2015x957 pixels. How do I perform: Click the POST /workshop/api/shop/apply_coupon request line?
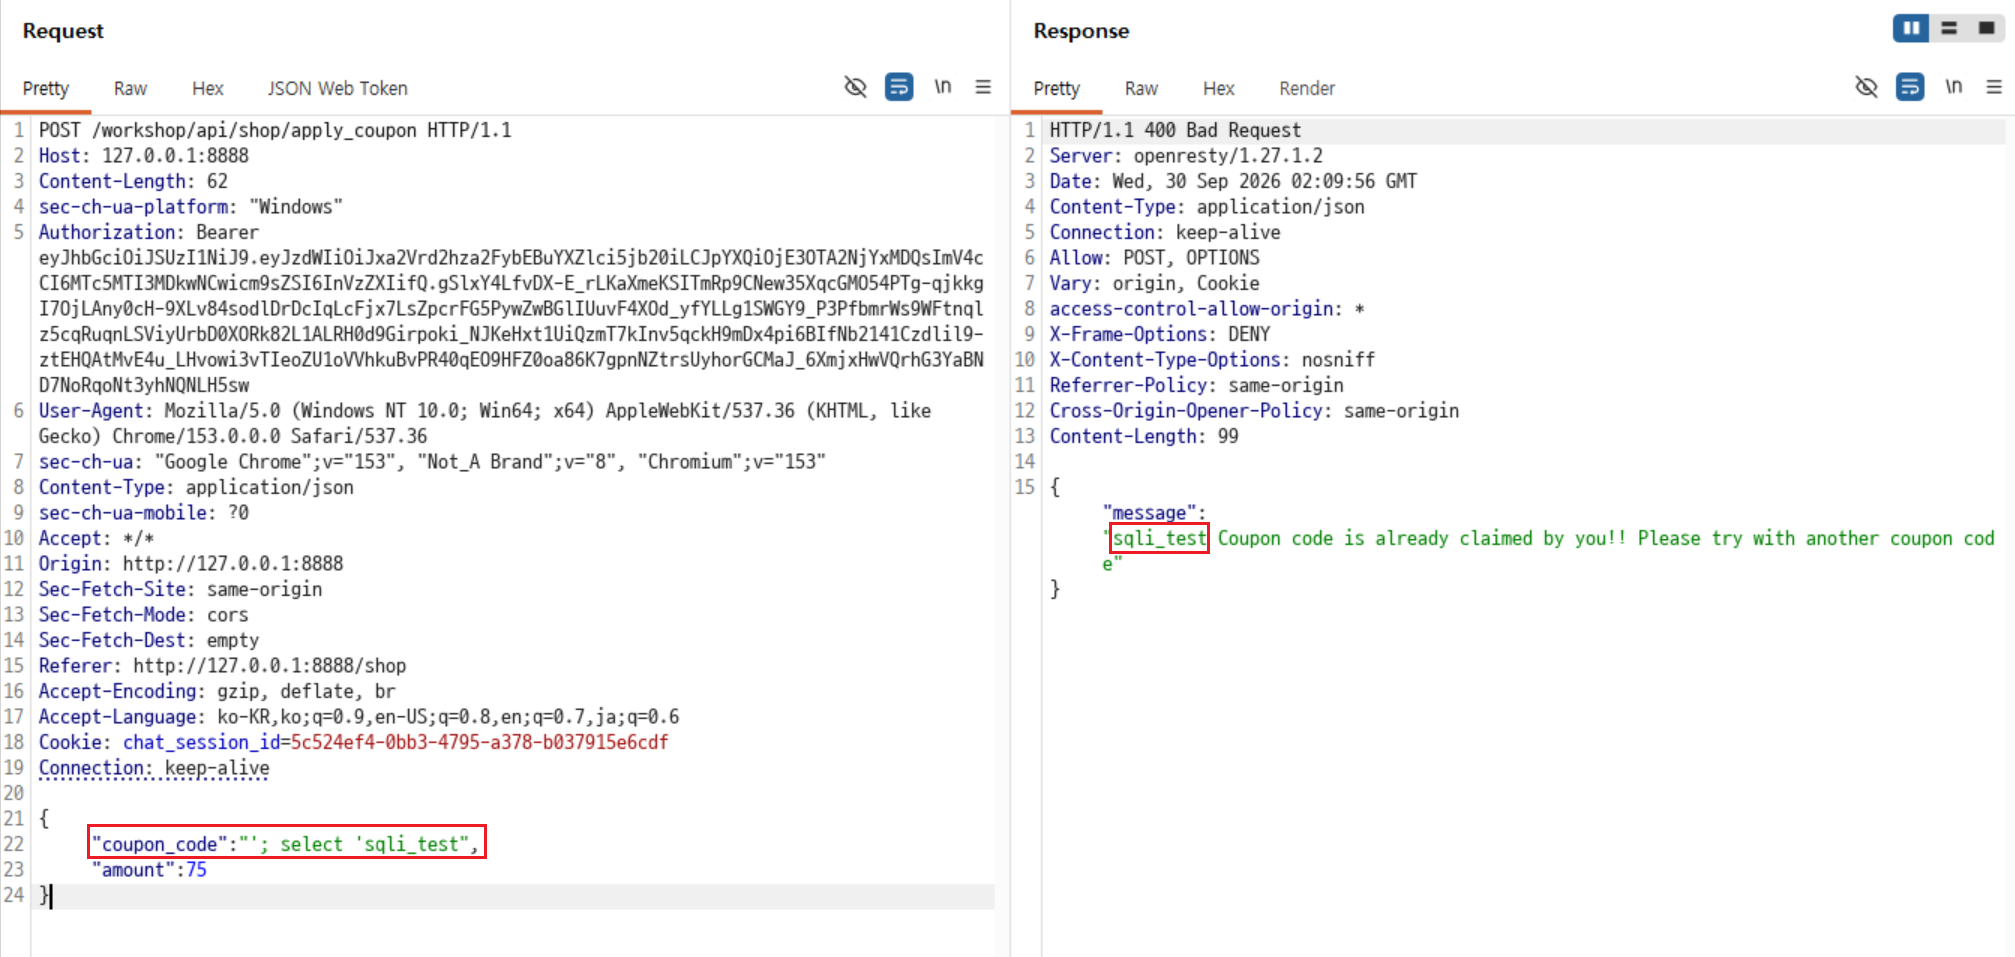[x=275, y=130]
